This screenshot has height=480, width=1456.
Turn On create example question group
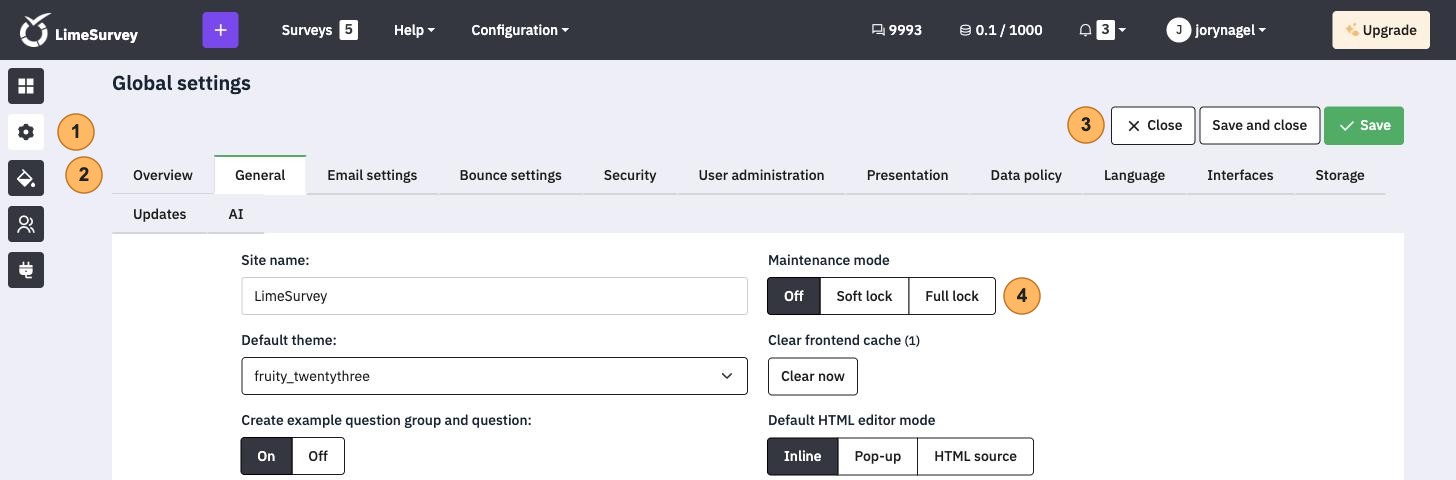[x=266, y=456]
